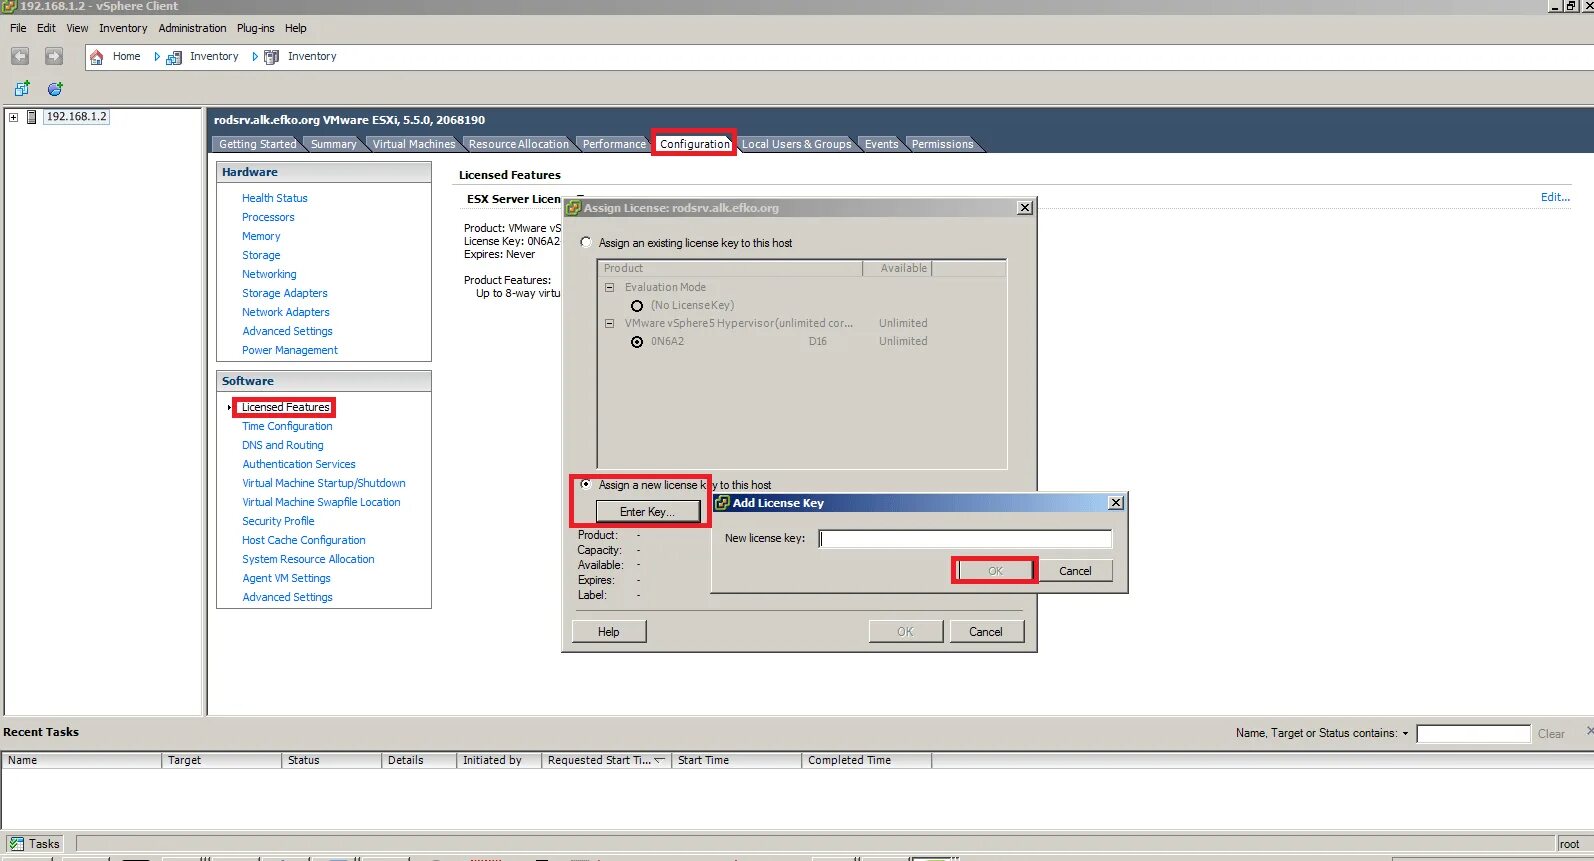
Task: Open DNS and Routing under Software
Action: [x=283, y=445]
